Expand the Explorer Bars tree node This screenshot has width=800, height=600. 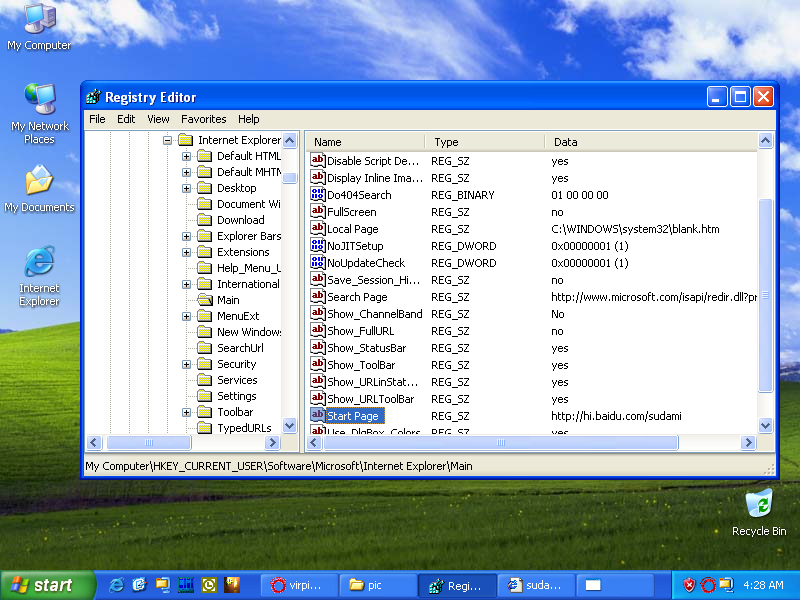pyautogui.click(x=186, y=236)
